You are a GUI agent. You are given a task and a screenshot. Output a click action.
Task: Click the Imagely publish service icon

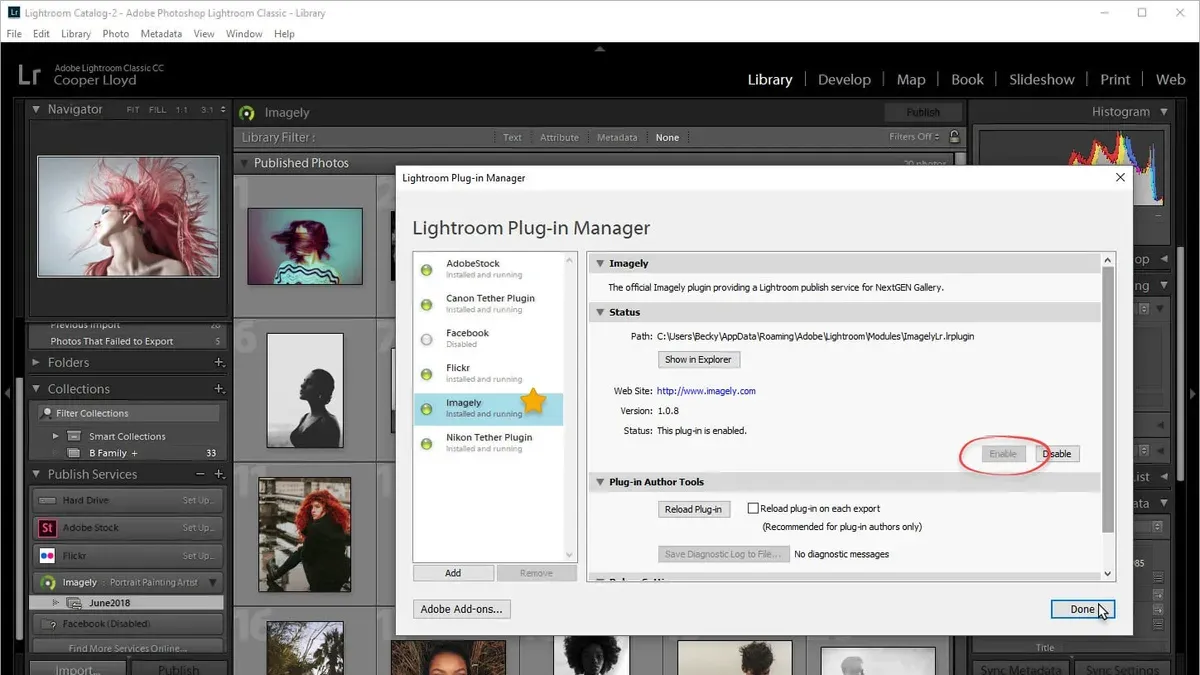(47, 582)
